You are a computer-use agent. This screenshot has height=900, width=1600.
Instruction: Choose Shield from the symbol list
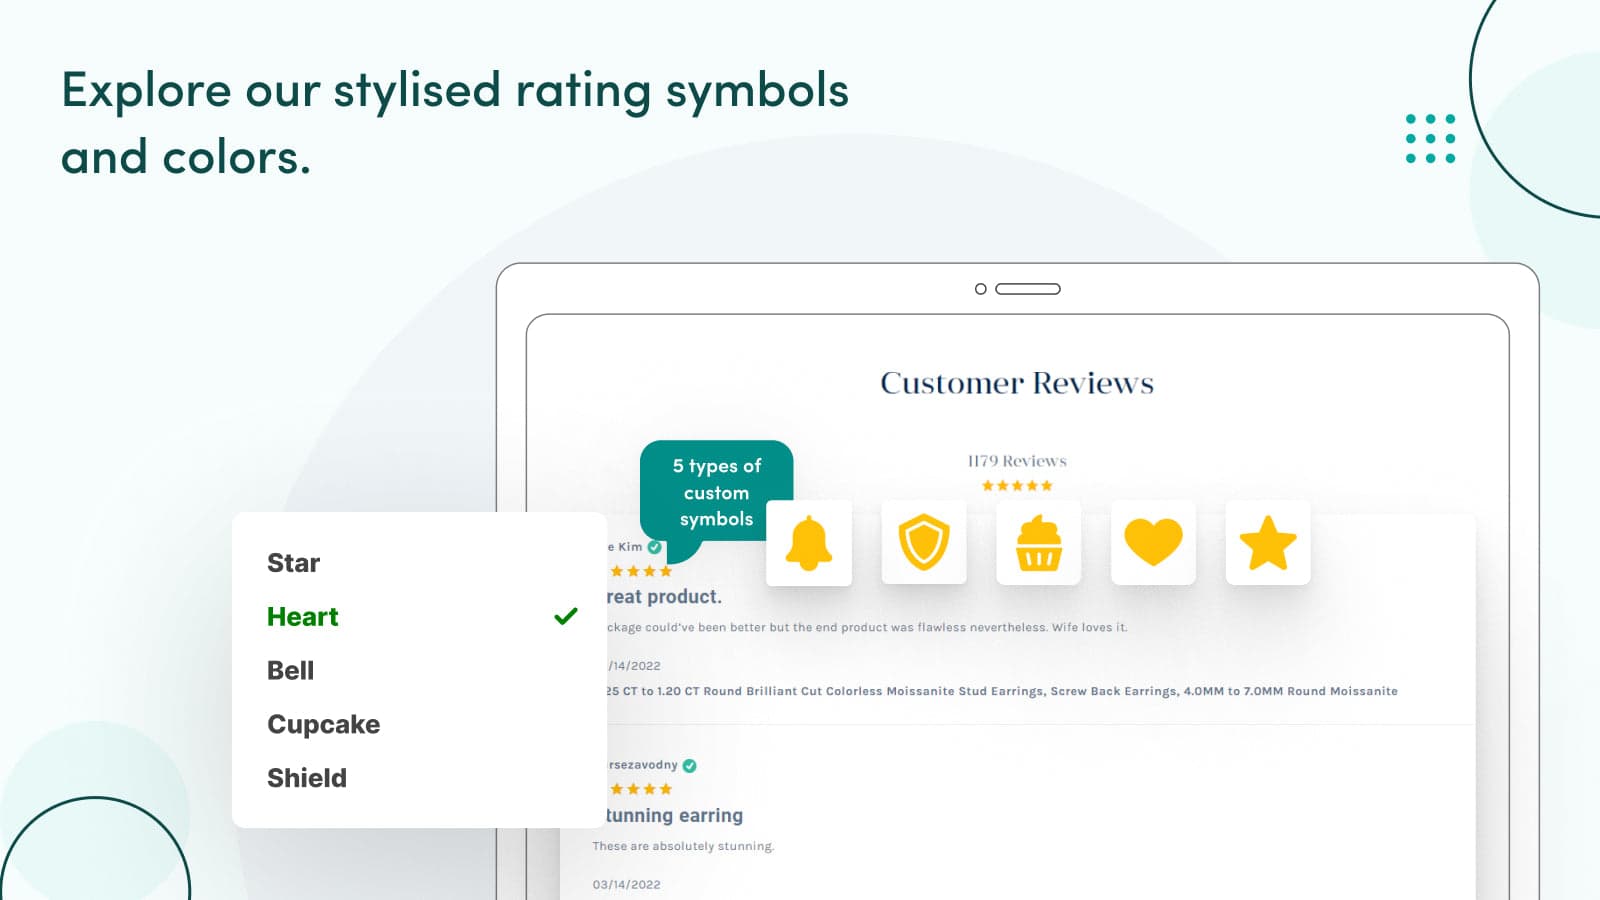[307, 778]
